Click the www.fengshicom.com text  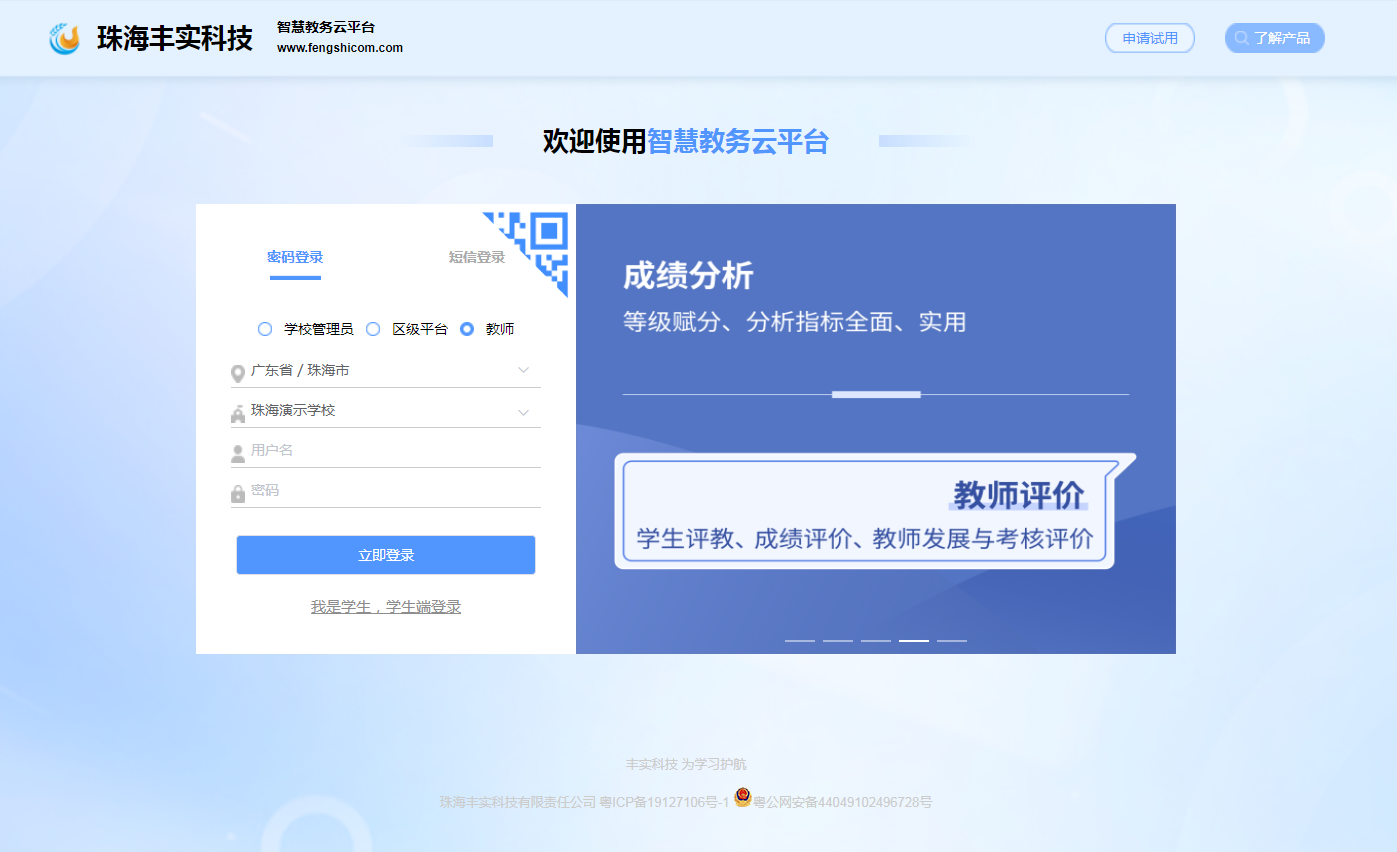[x=340, y=48]
